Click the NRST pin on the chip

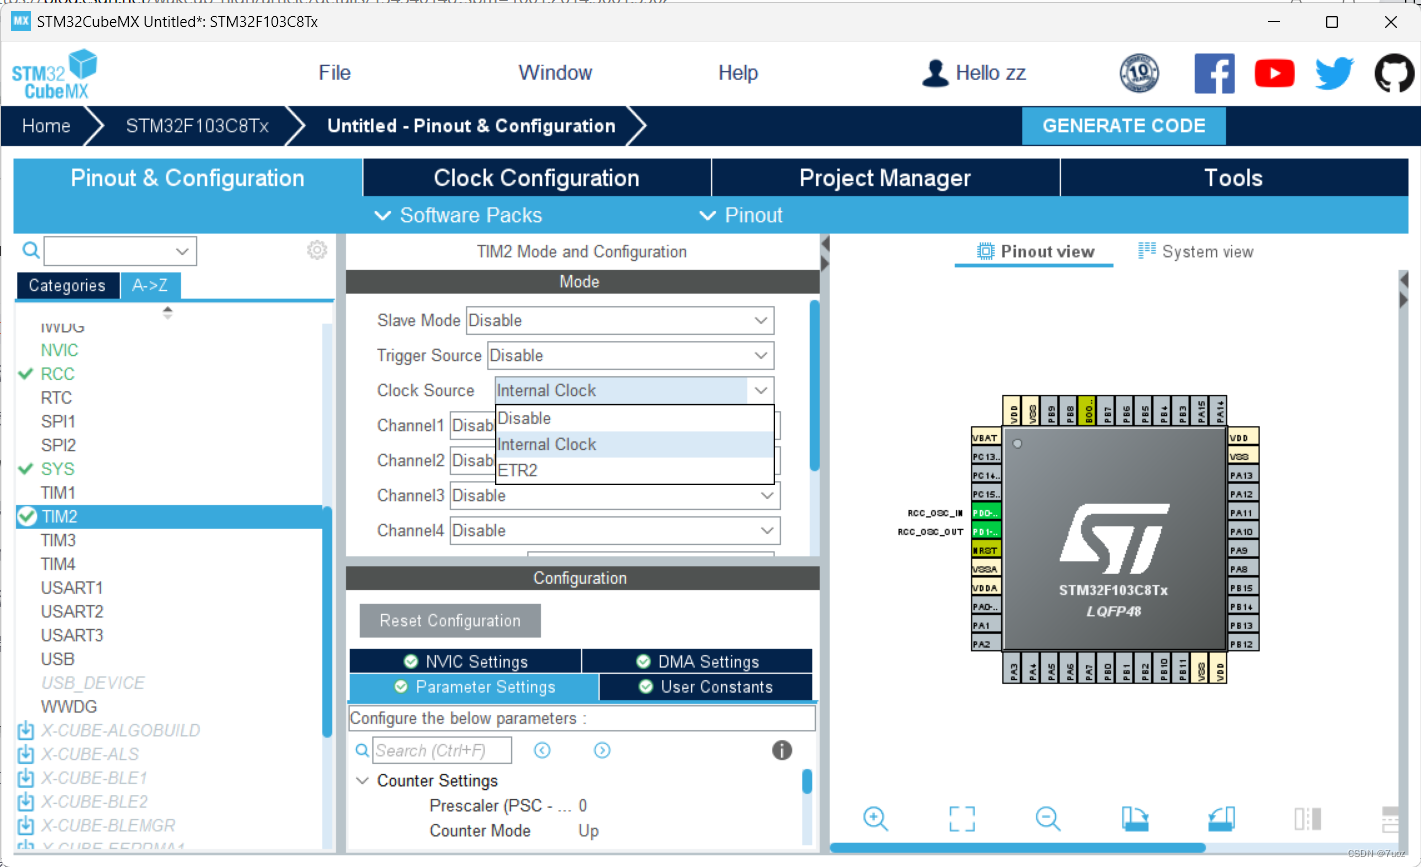(985, 550)
